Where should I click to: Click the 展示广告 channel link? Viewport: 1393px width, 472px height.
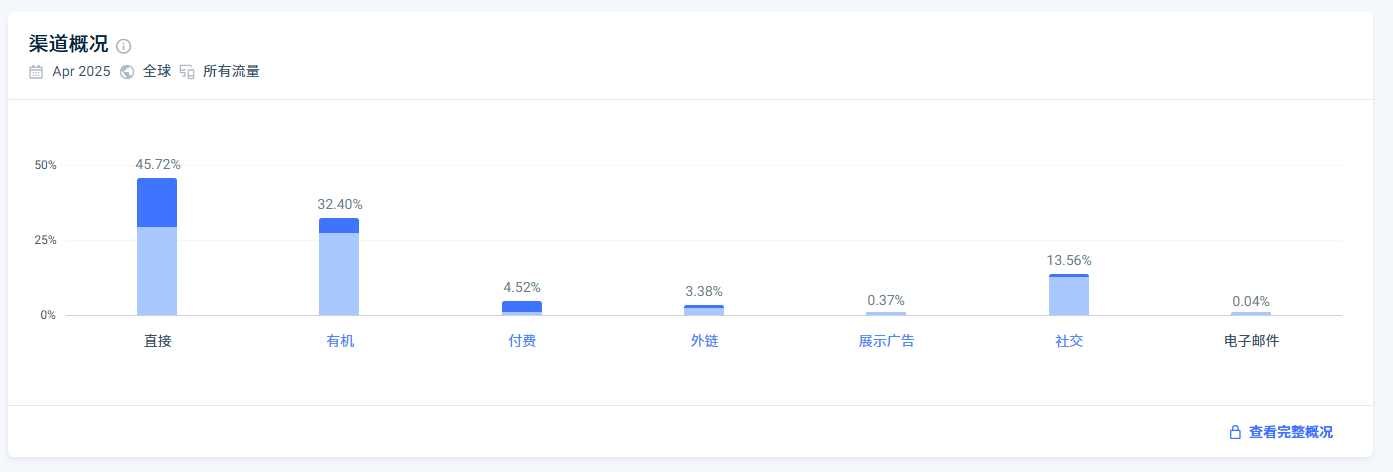(886, 341)
